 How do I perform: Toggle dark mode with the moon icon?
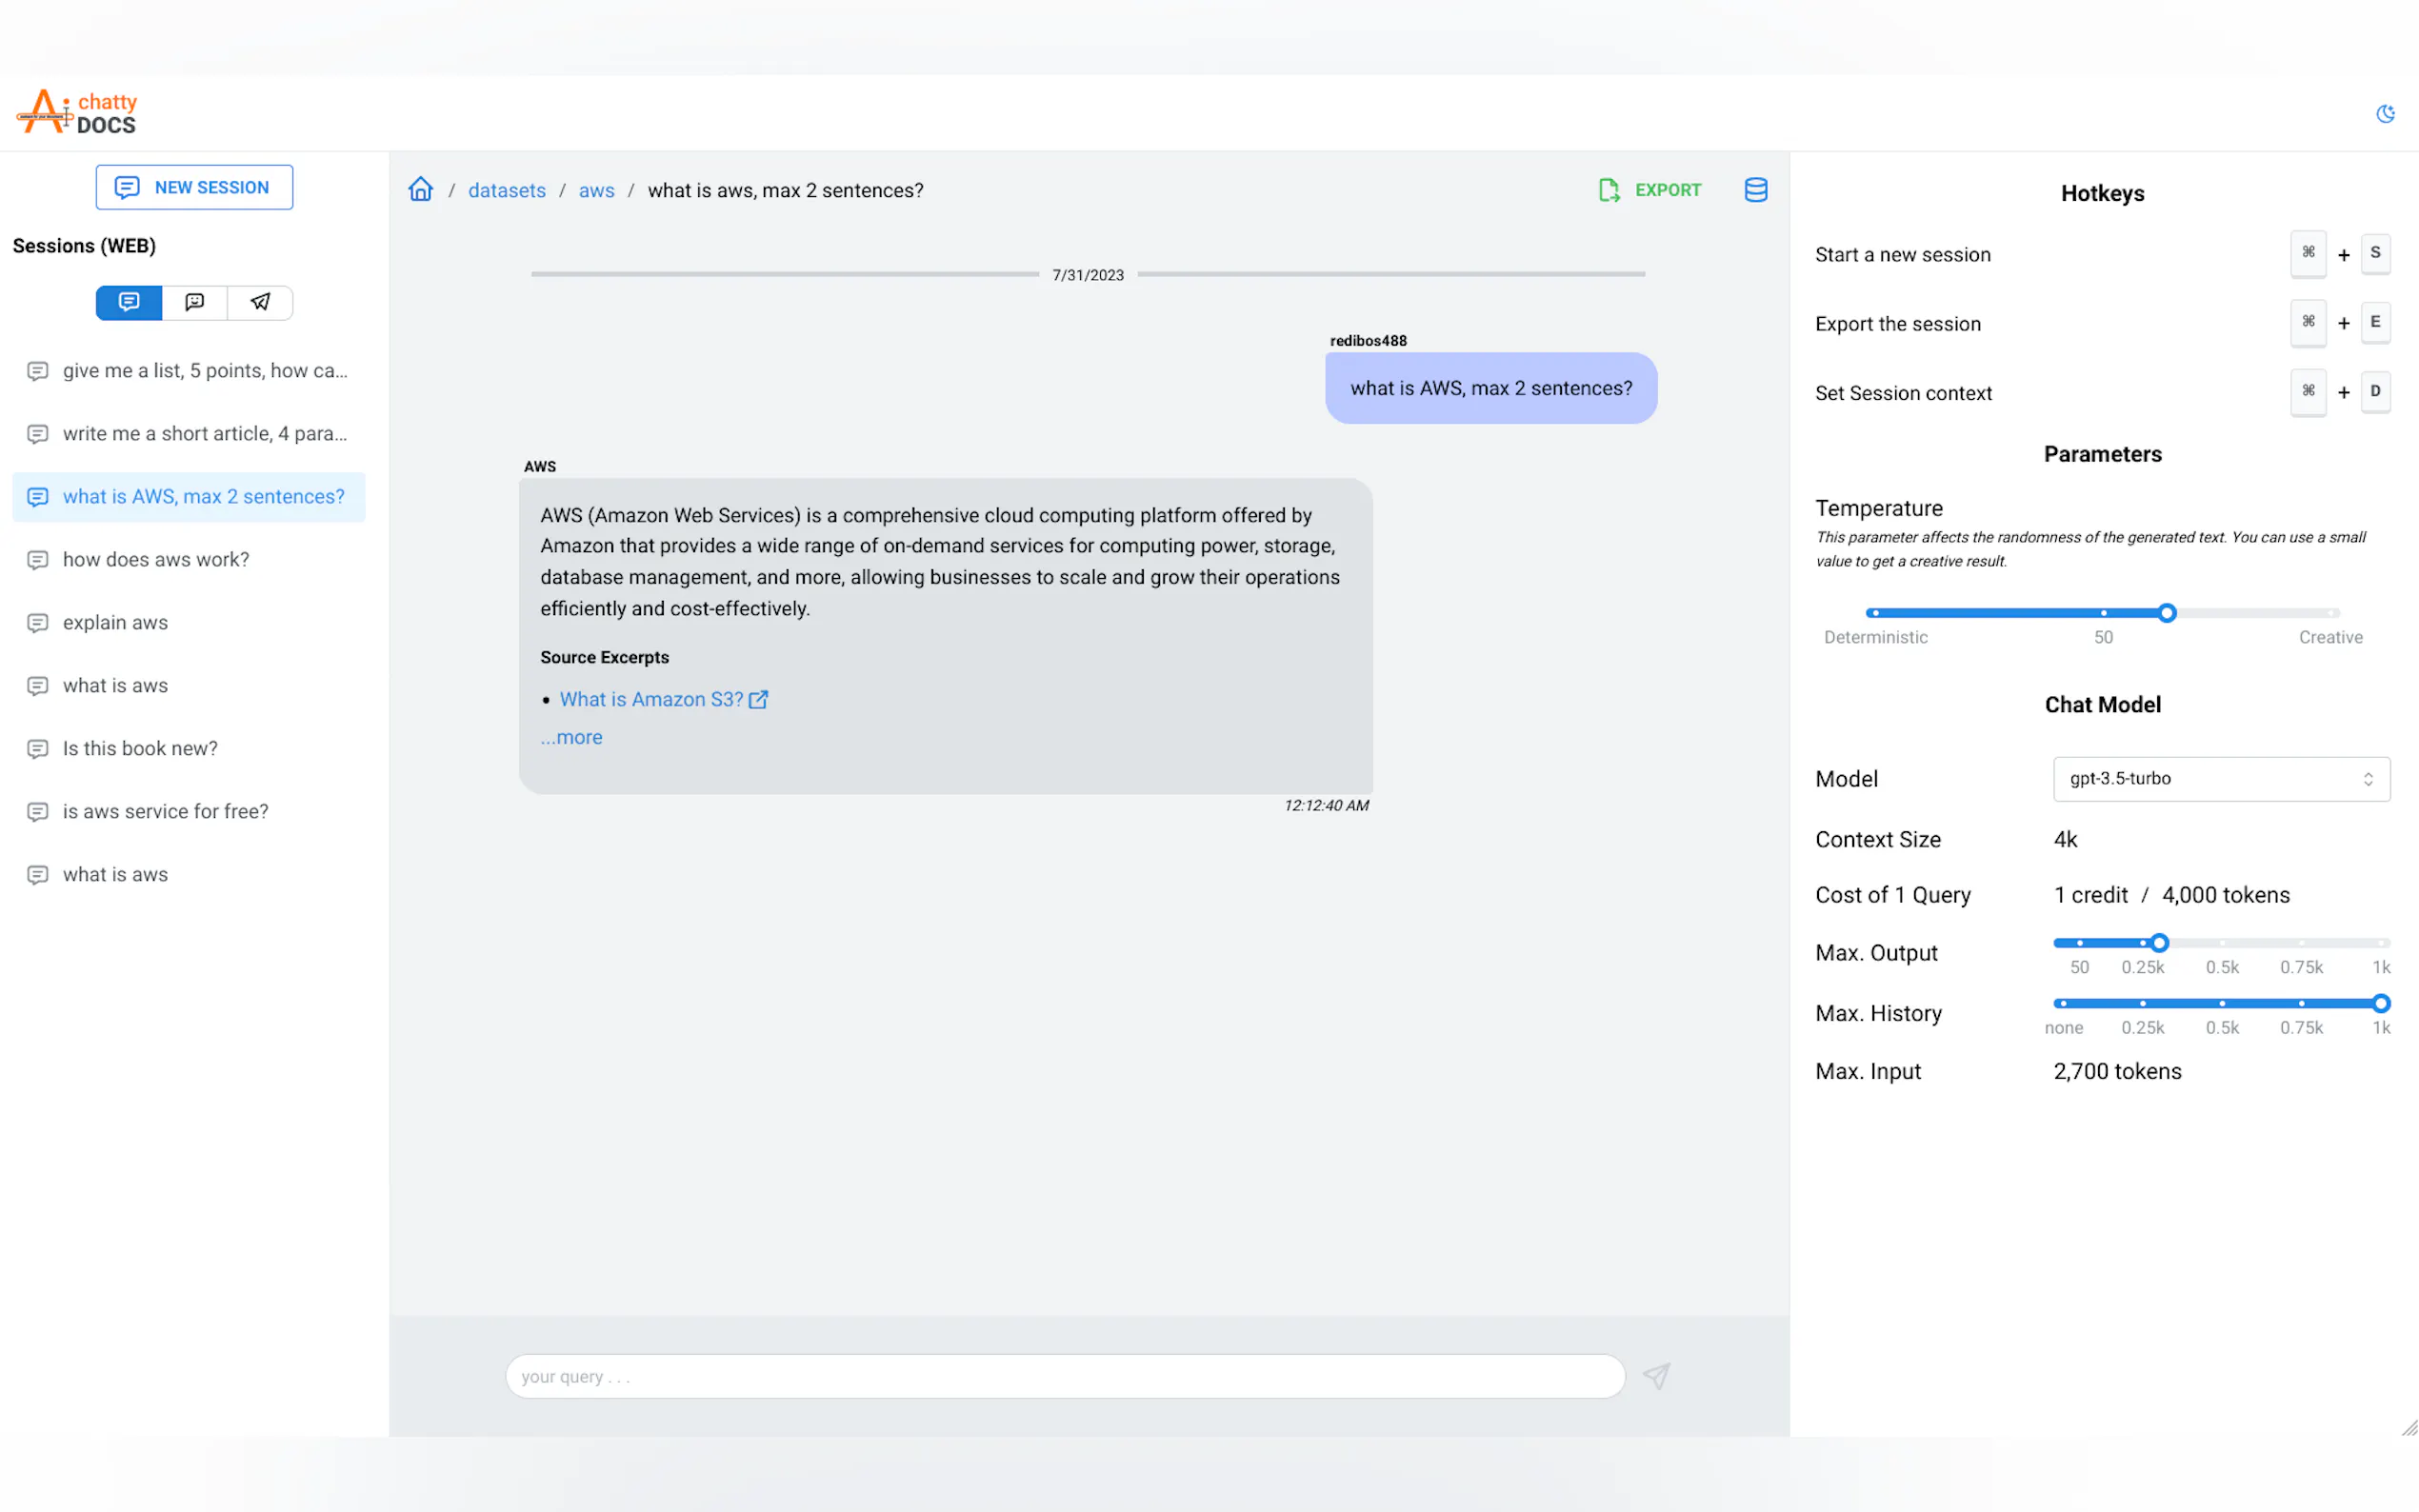pos(2387,114)
